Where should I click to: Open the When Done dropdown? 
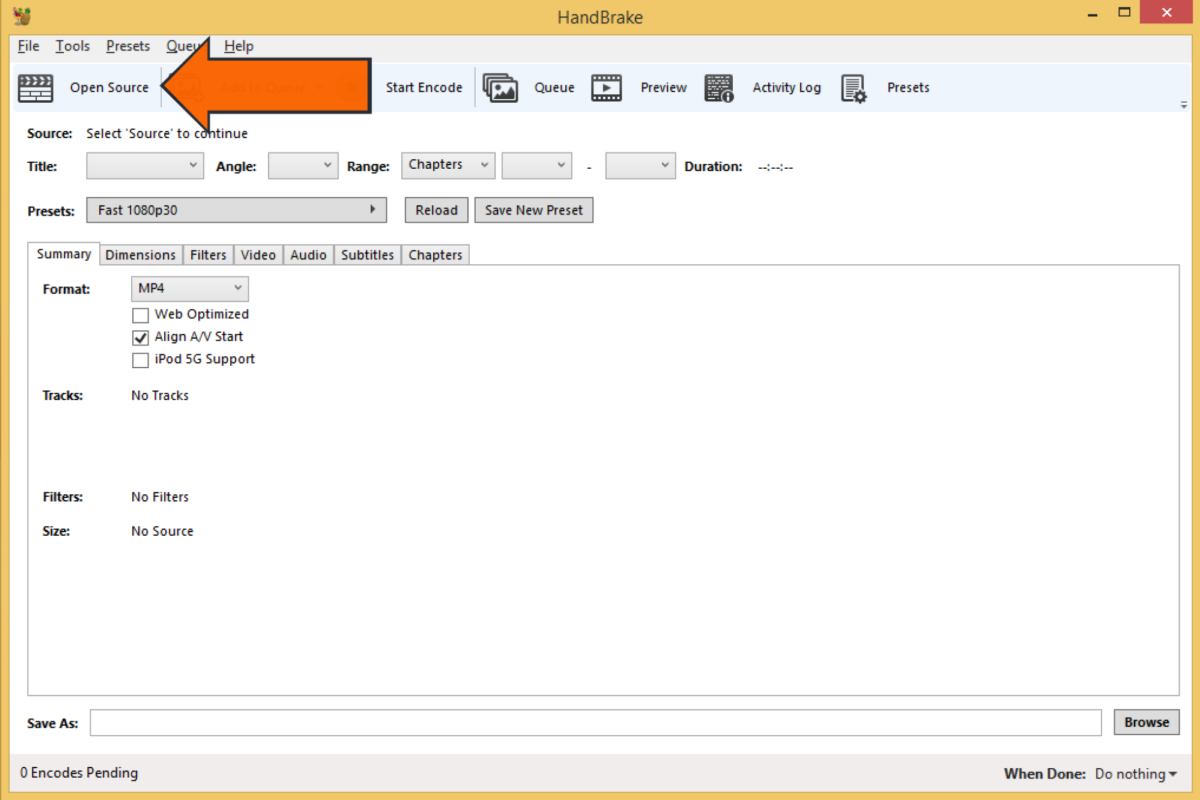pos(1136,774)
